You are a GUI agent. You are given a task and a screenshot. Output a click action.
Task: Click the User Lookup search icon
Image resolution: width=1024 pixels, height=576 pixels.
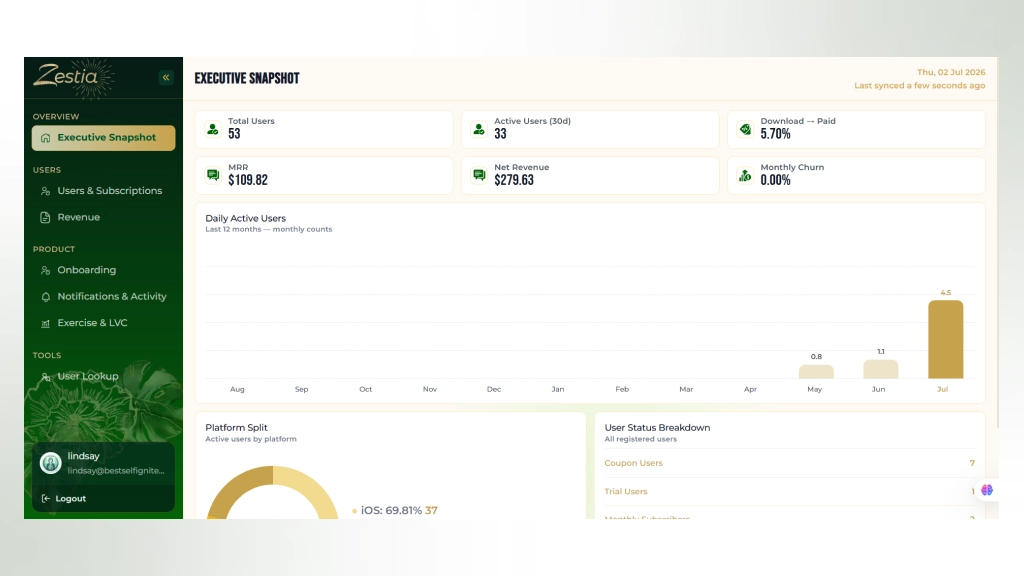45,377
